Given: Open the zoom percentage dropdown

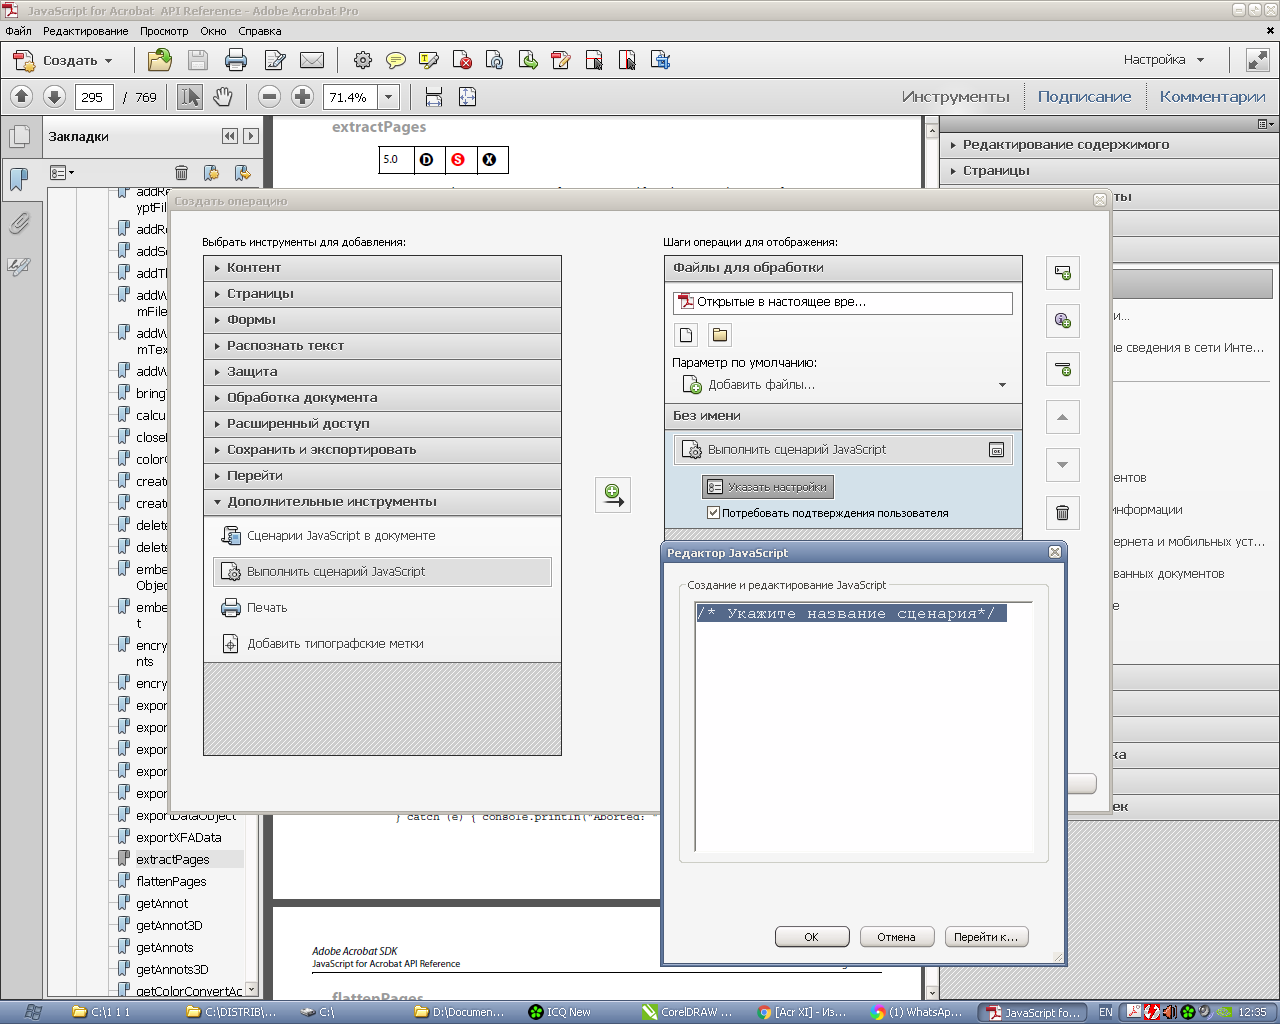Looking at the screenshot, I should click(x=388, y=97).
